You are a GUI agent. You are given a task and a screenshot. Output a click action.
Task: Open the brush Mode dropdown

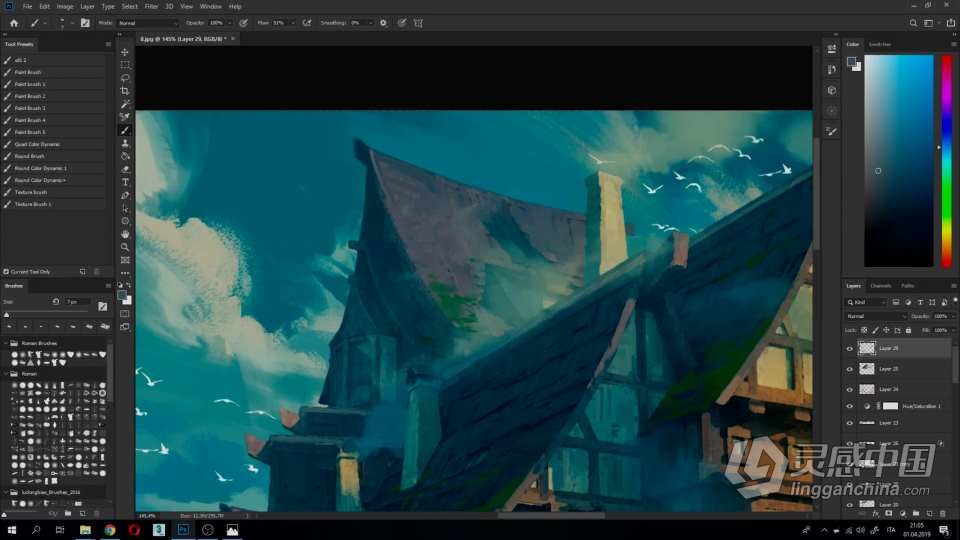(148, 23)
